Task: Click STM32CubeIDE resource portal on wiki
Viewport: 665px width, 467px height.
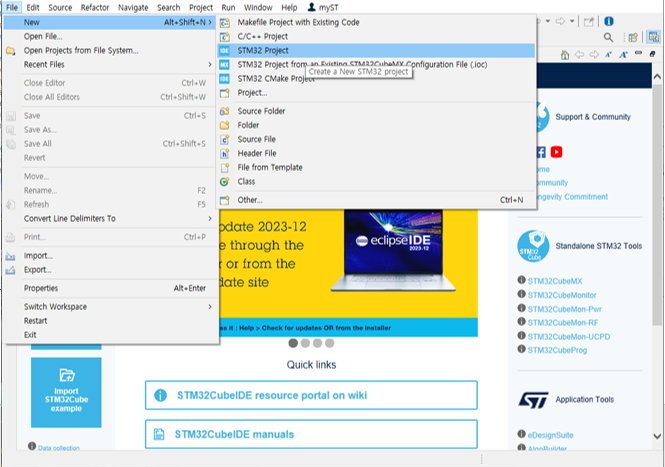Action: pos(311,395)
